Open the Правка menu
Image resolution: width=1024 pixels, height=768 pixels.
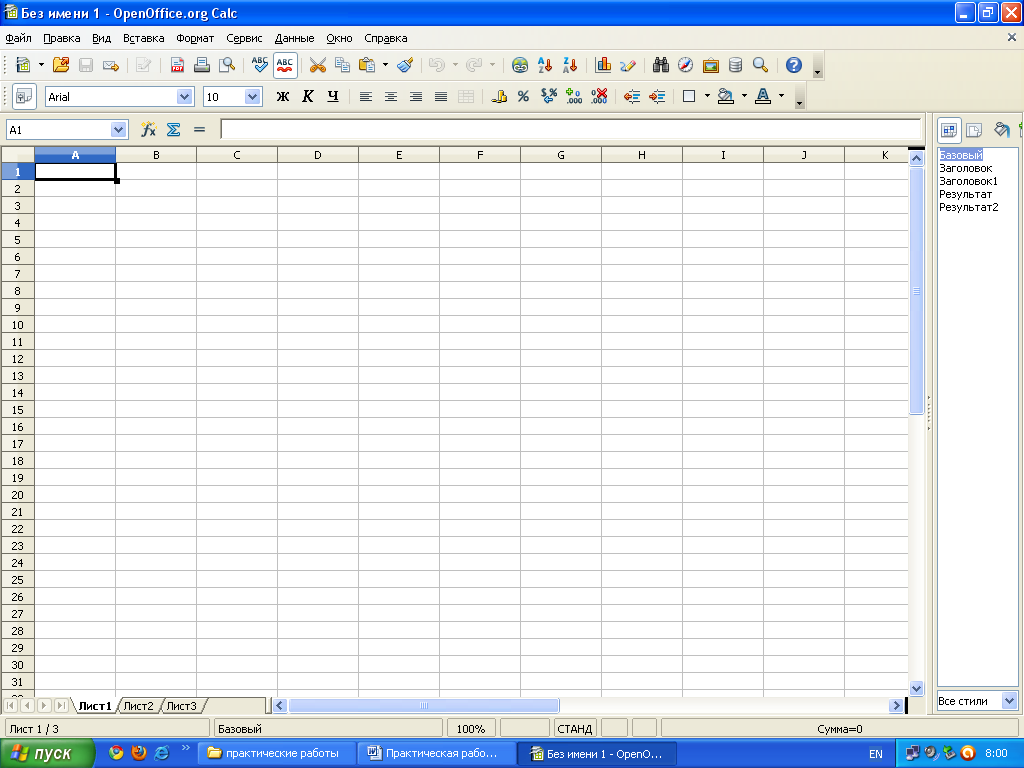point(61,38)
